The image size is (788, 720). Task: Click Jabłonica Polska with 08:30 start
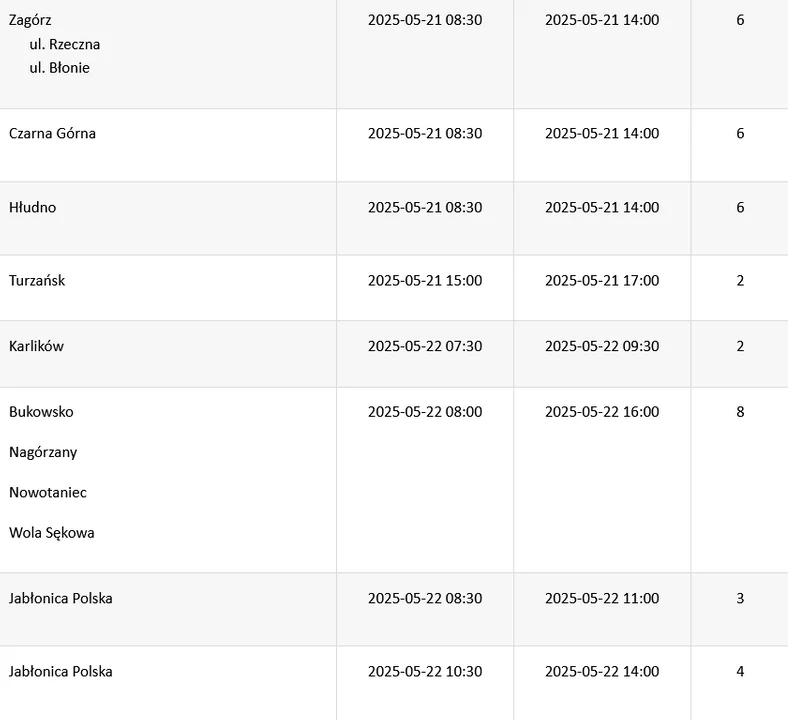click(x=61, y=598)
